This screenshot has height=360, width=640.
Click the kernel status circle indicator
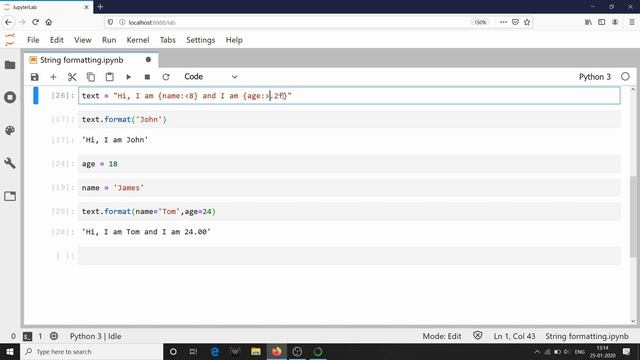625,77
